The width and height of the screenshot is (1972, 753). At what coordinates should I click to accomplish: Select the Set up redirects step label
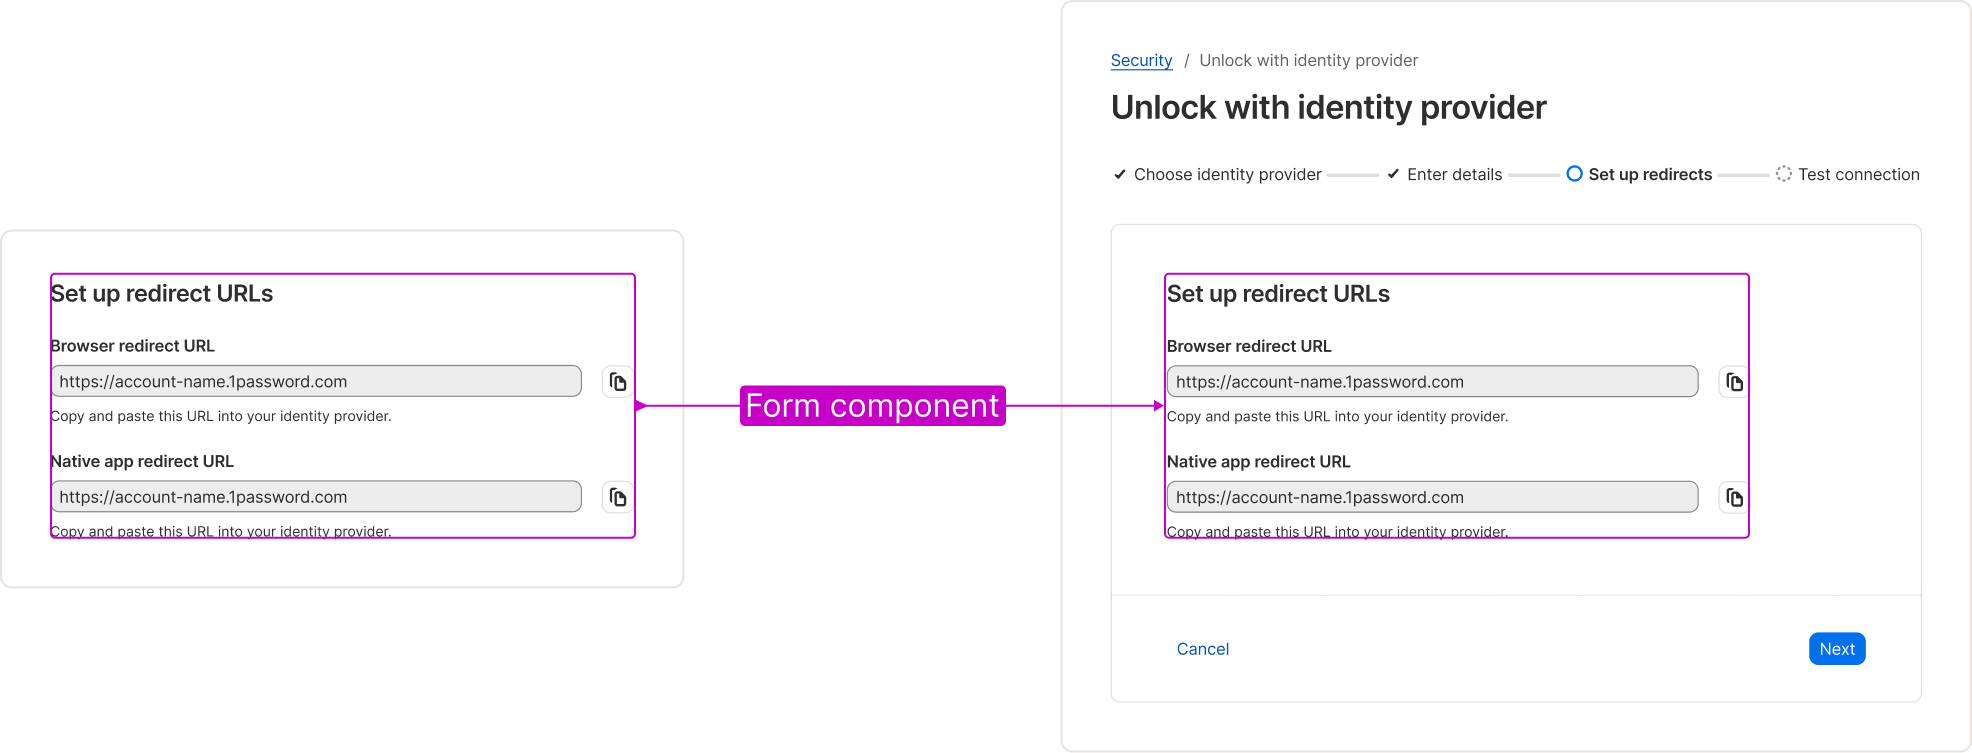[x=1650, y=174]
